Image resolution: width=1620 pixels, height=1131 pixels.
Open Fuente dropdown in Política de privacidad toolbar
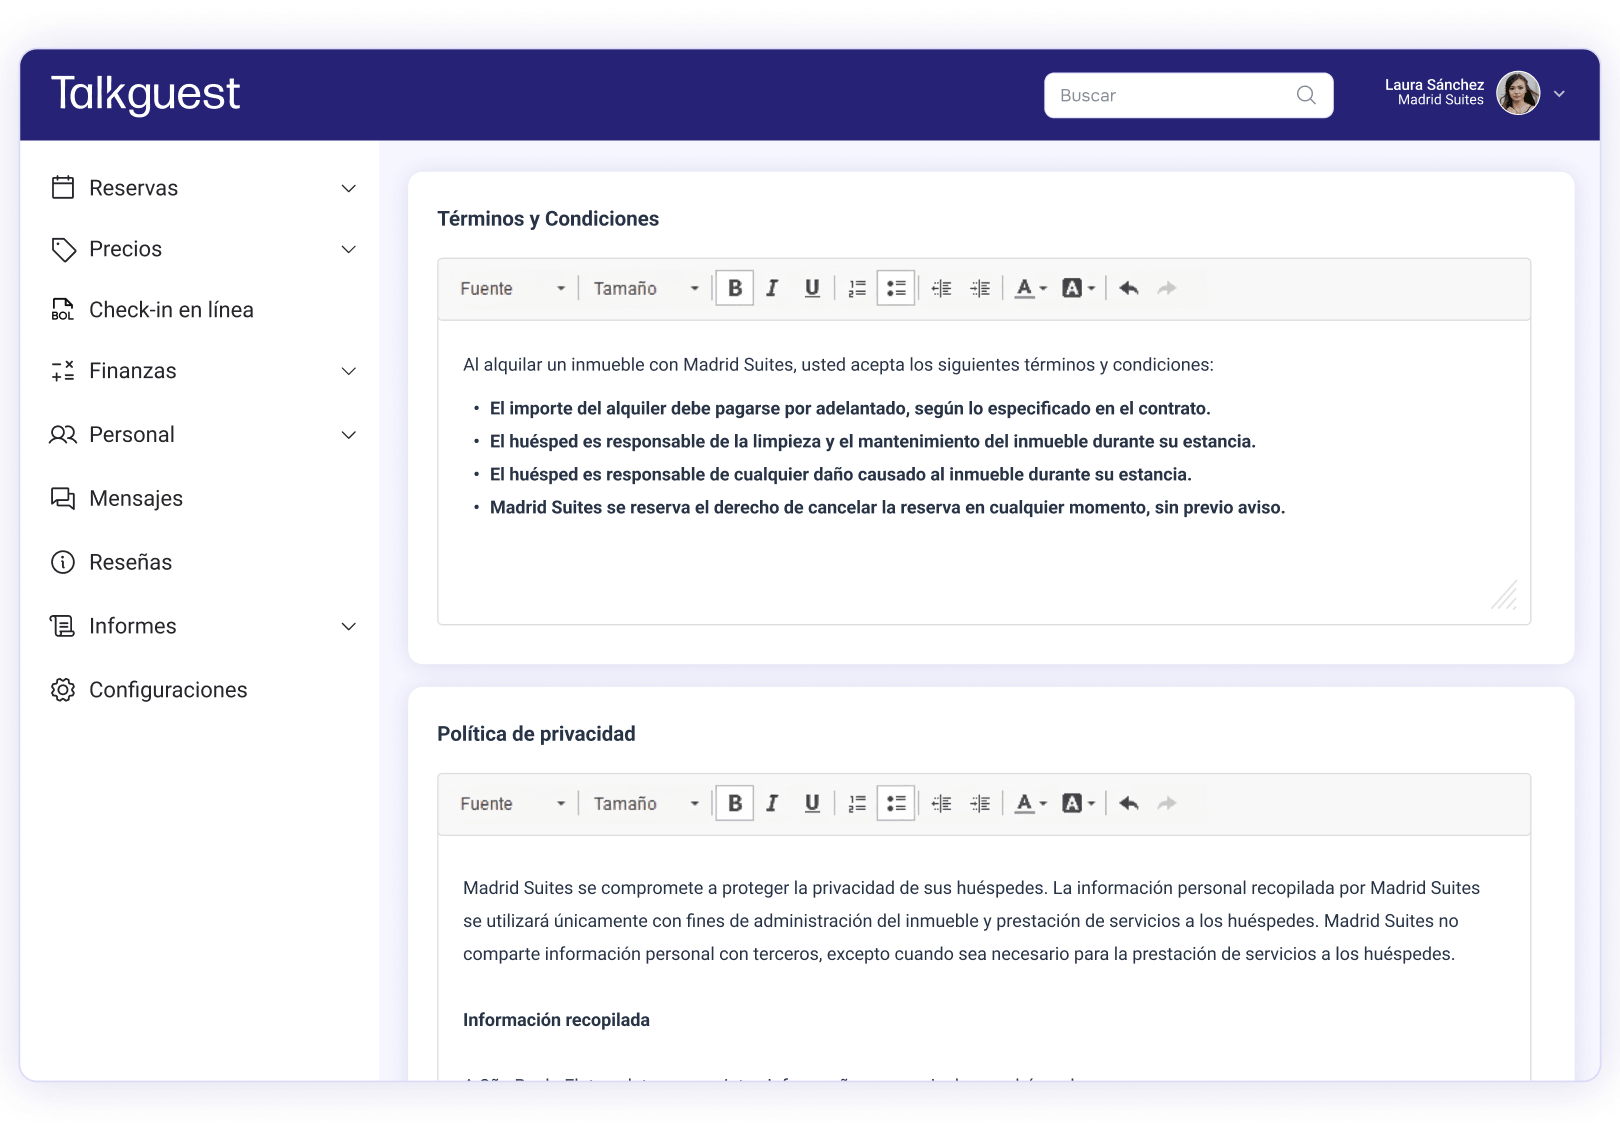point(512,803)
